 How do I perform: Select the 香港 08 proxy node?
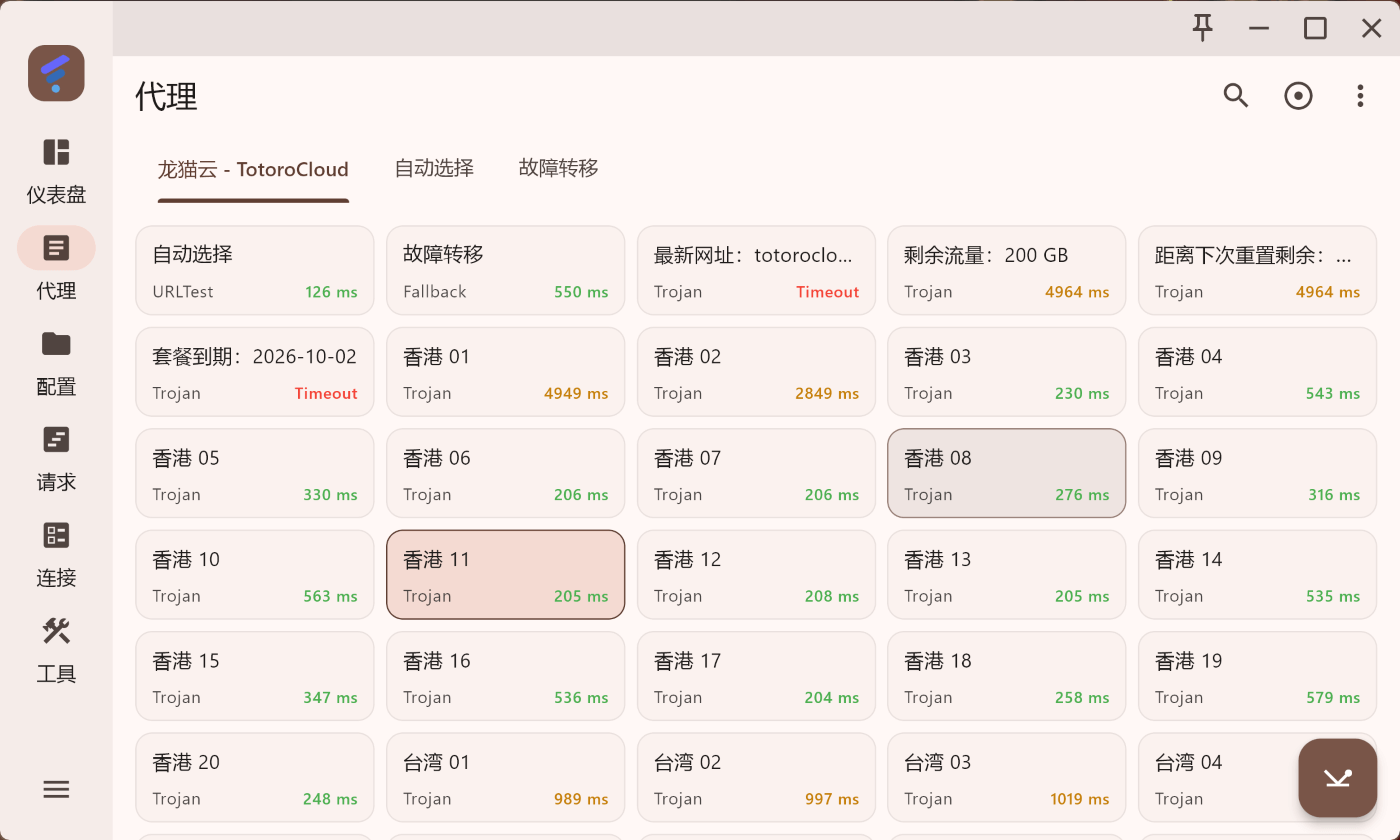pyautogui.click(x=1006, y=474)
